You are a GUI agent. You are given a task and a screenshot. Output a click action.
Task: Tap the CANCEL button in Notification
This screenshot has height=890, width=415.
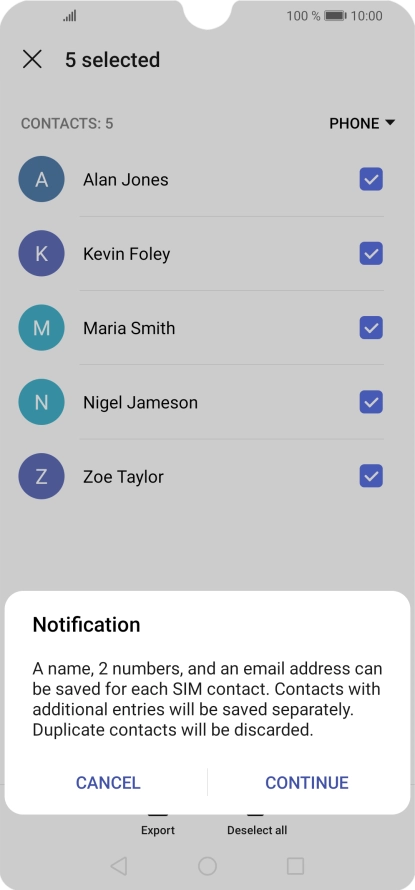(108, 783)
